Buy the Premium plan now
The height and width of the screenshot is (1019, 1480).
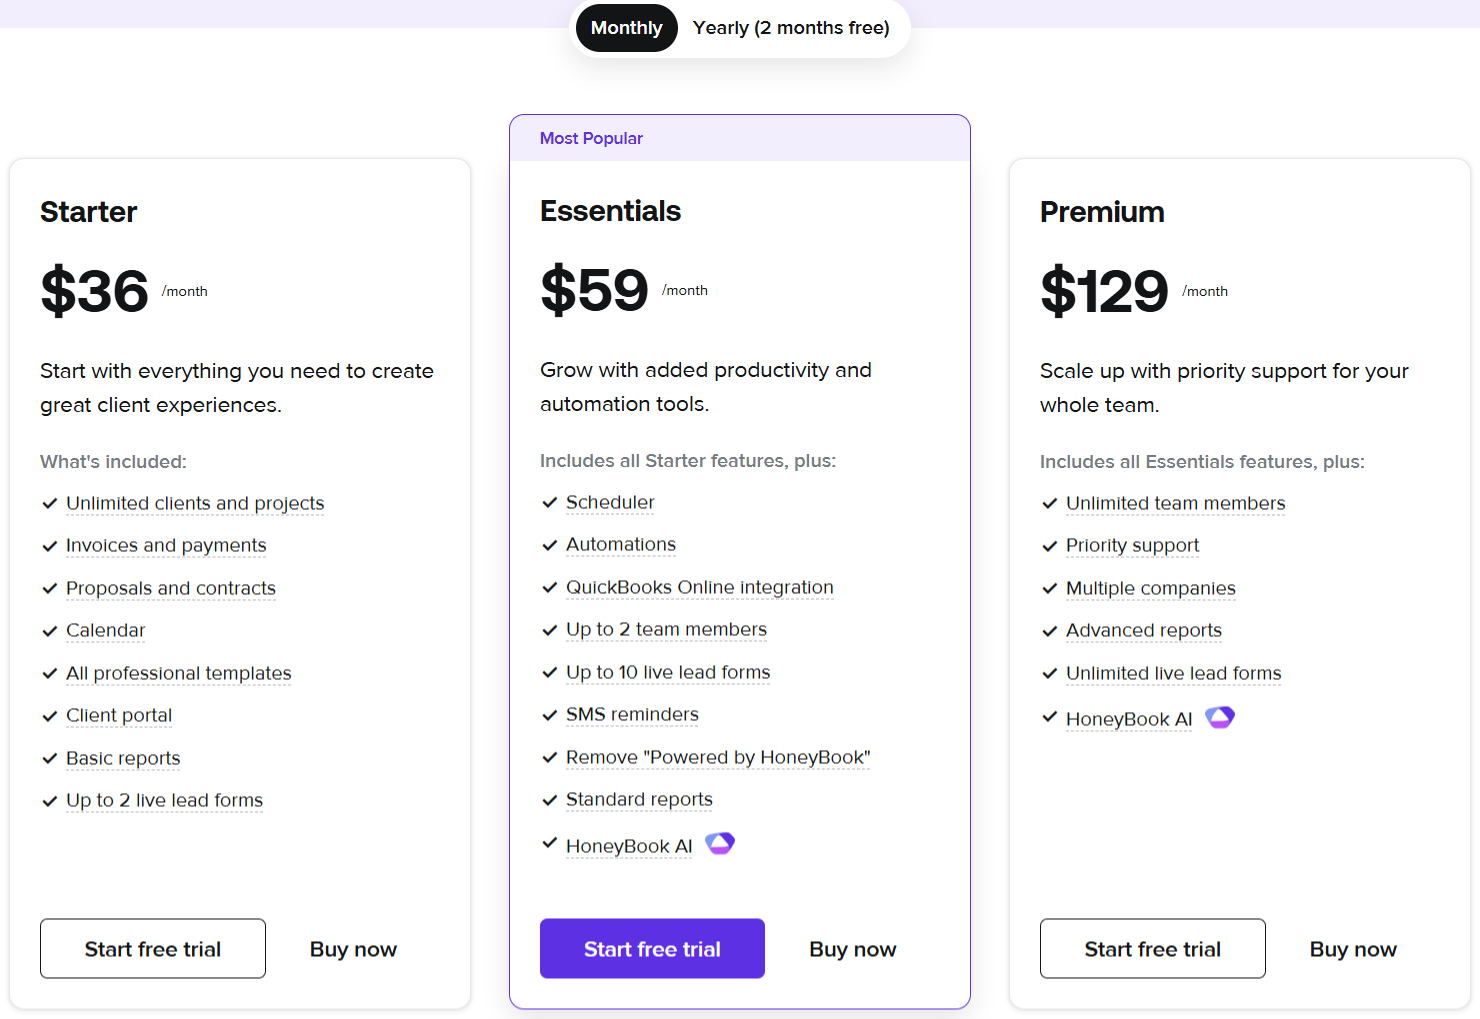(x=1353, y=949)
